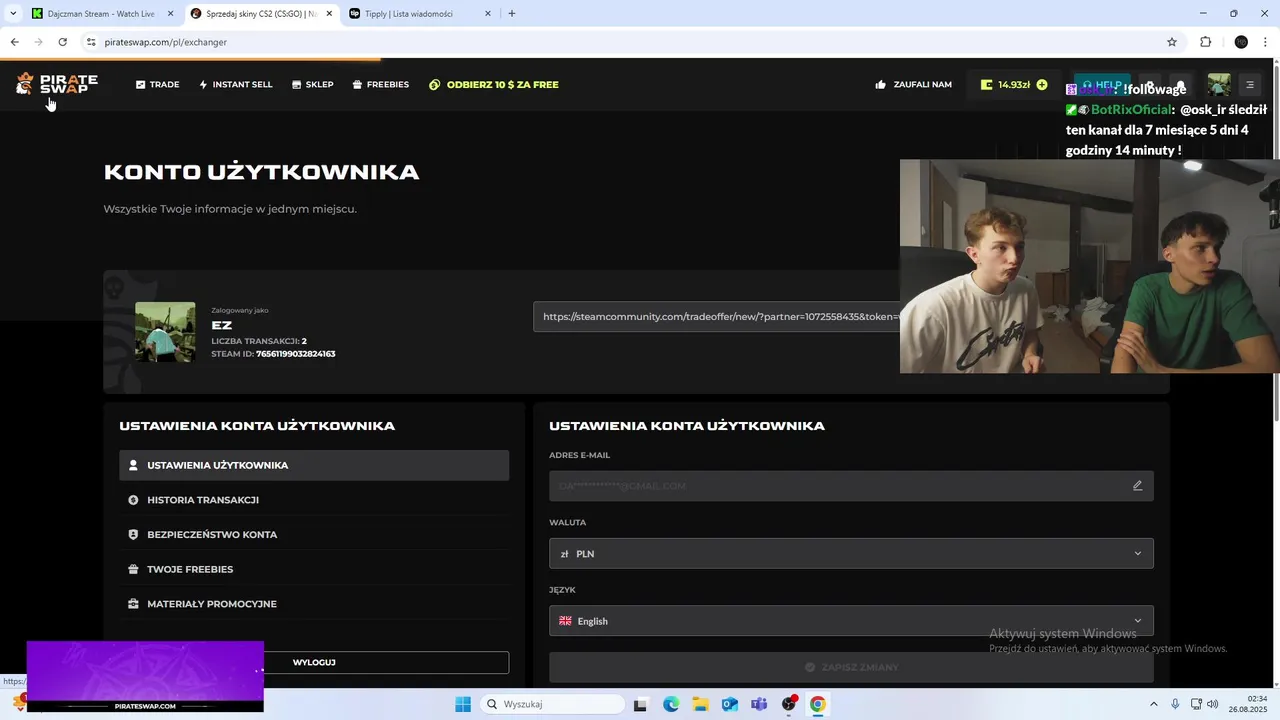Click the Steam trade URL field
1280x720 pixels.
[716, 316]
